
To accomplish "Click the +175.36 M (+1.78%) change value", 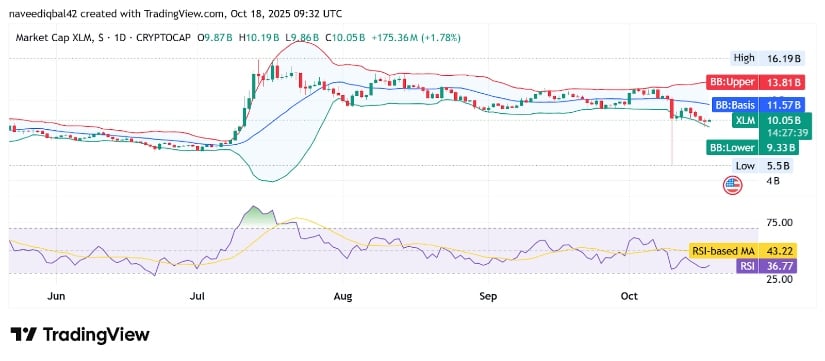I will point(416,38).
